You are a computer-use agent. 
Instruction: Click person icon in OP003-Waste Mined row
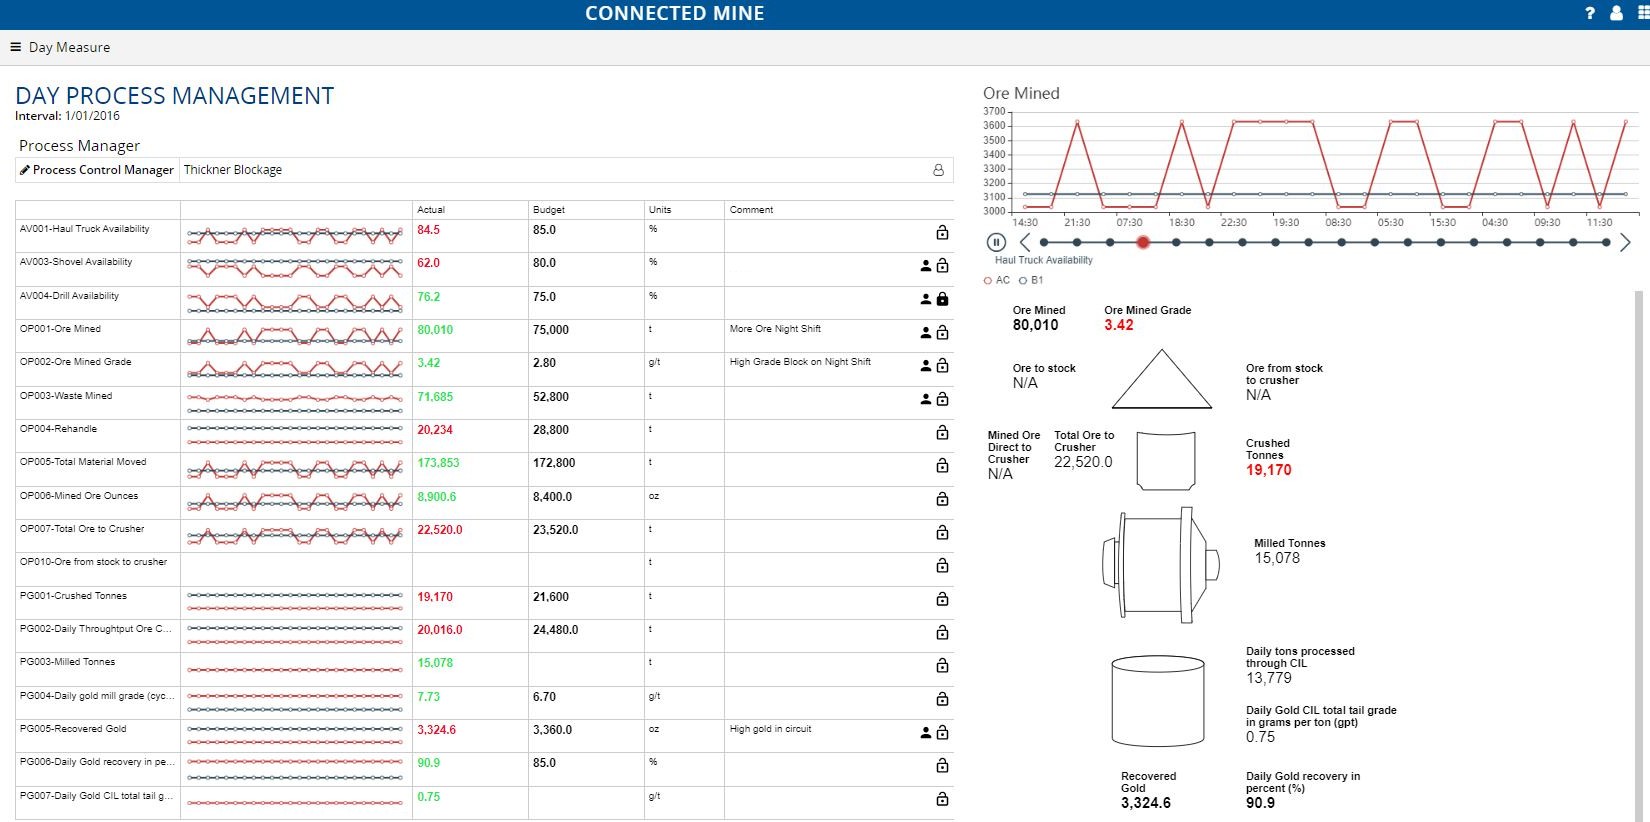click(x=926, y=399)
